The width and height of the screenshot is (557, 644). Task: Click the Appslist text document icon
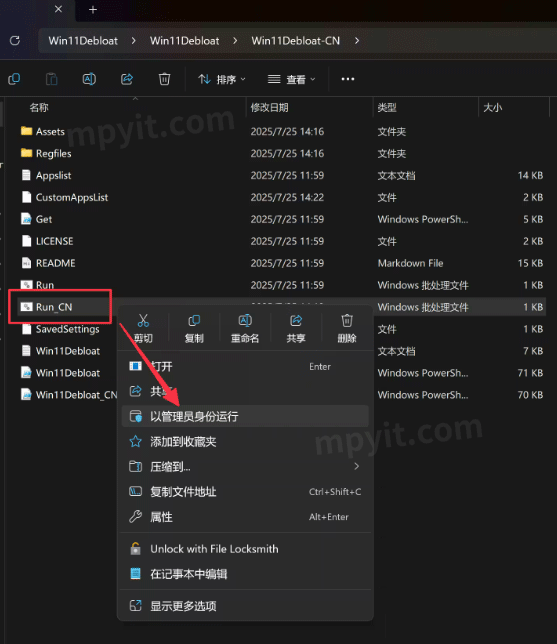[26, 175]
